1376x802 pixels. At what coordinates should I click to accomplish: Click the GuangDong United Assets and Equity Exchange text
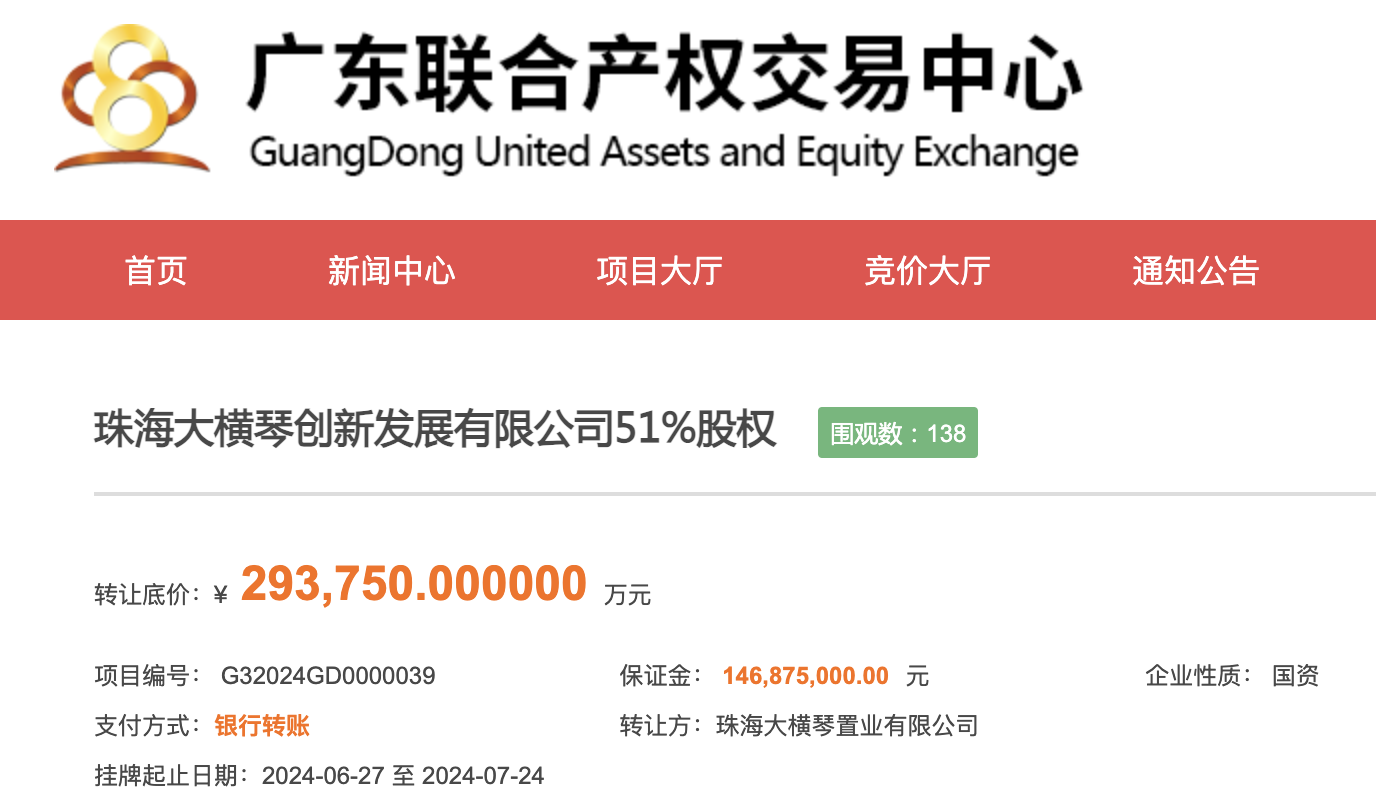664,153
